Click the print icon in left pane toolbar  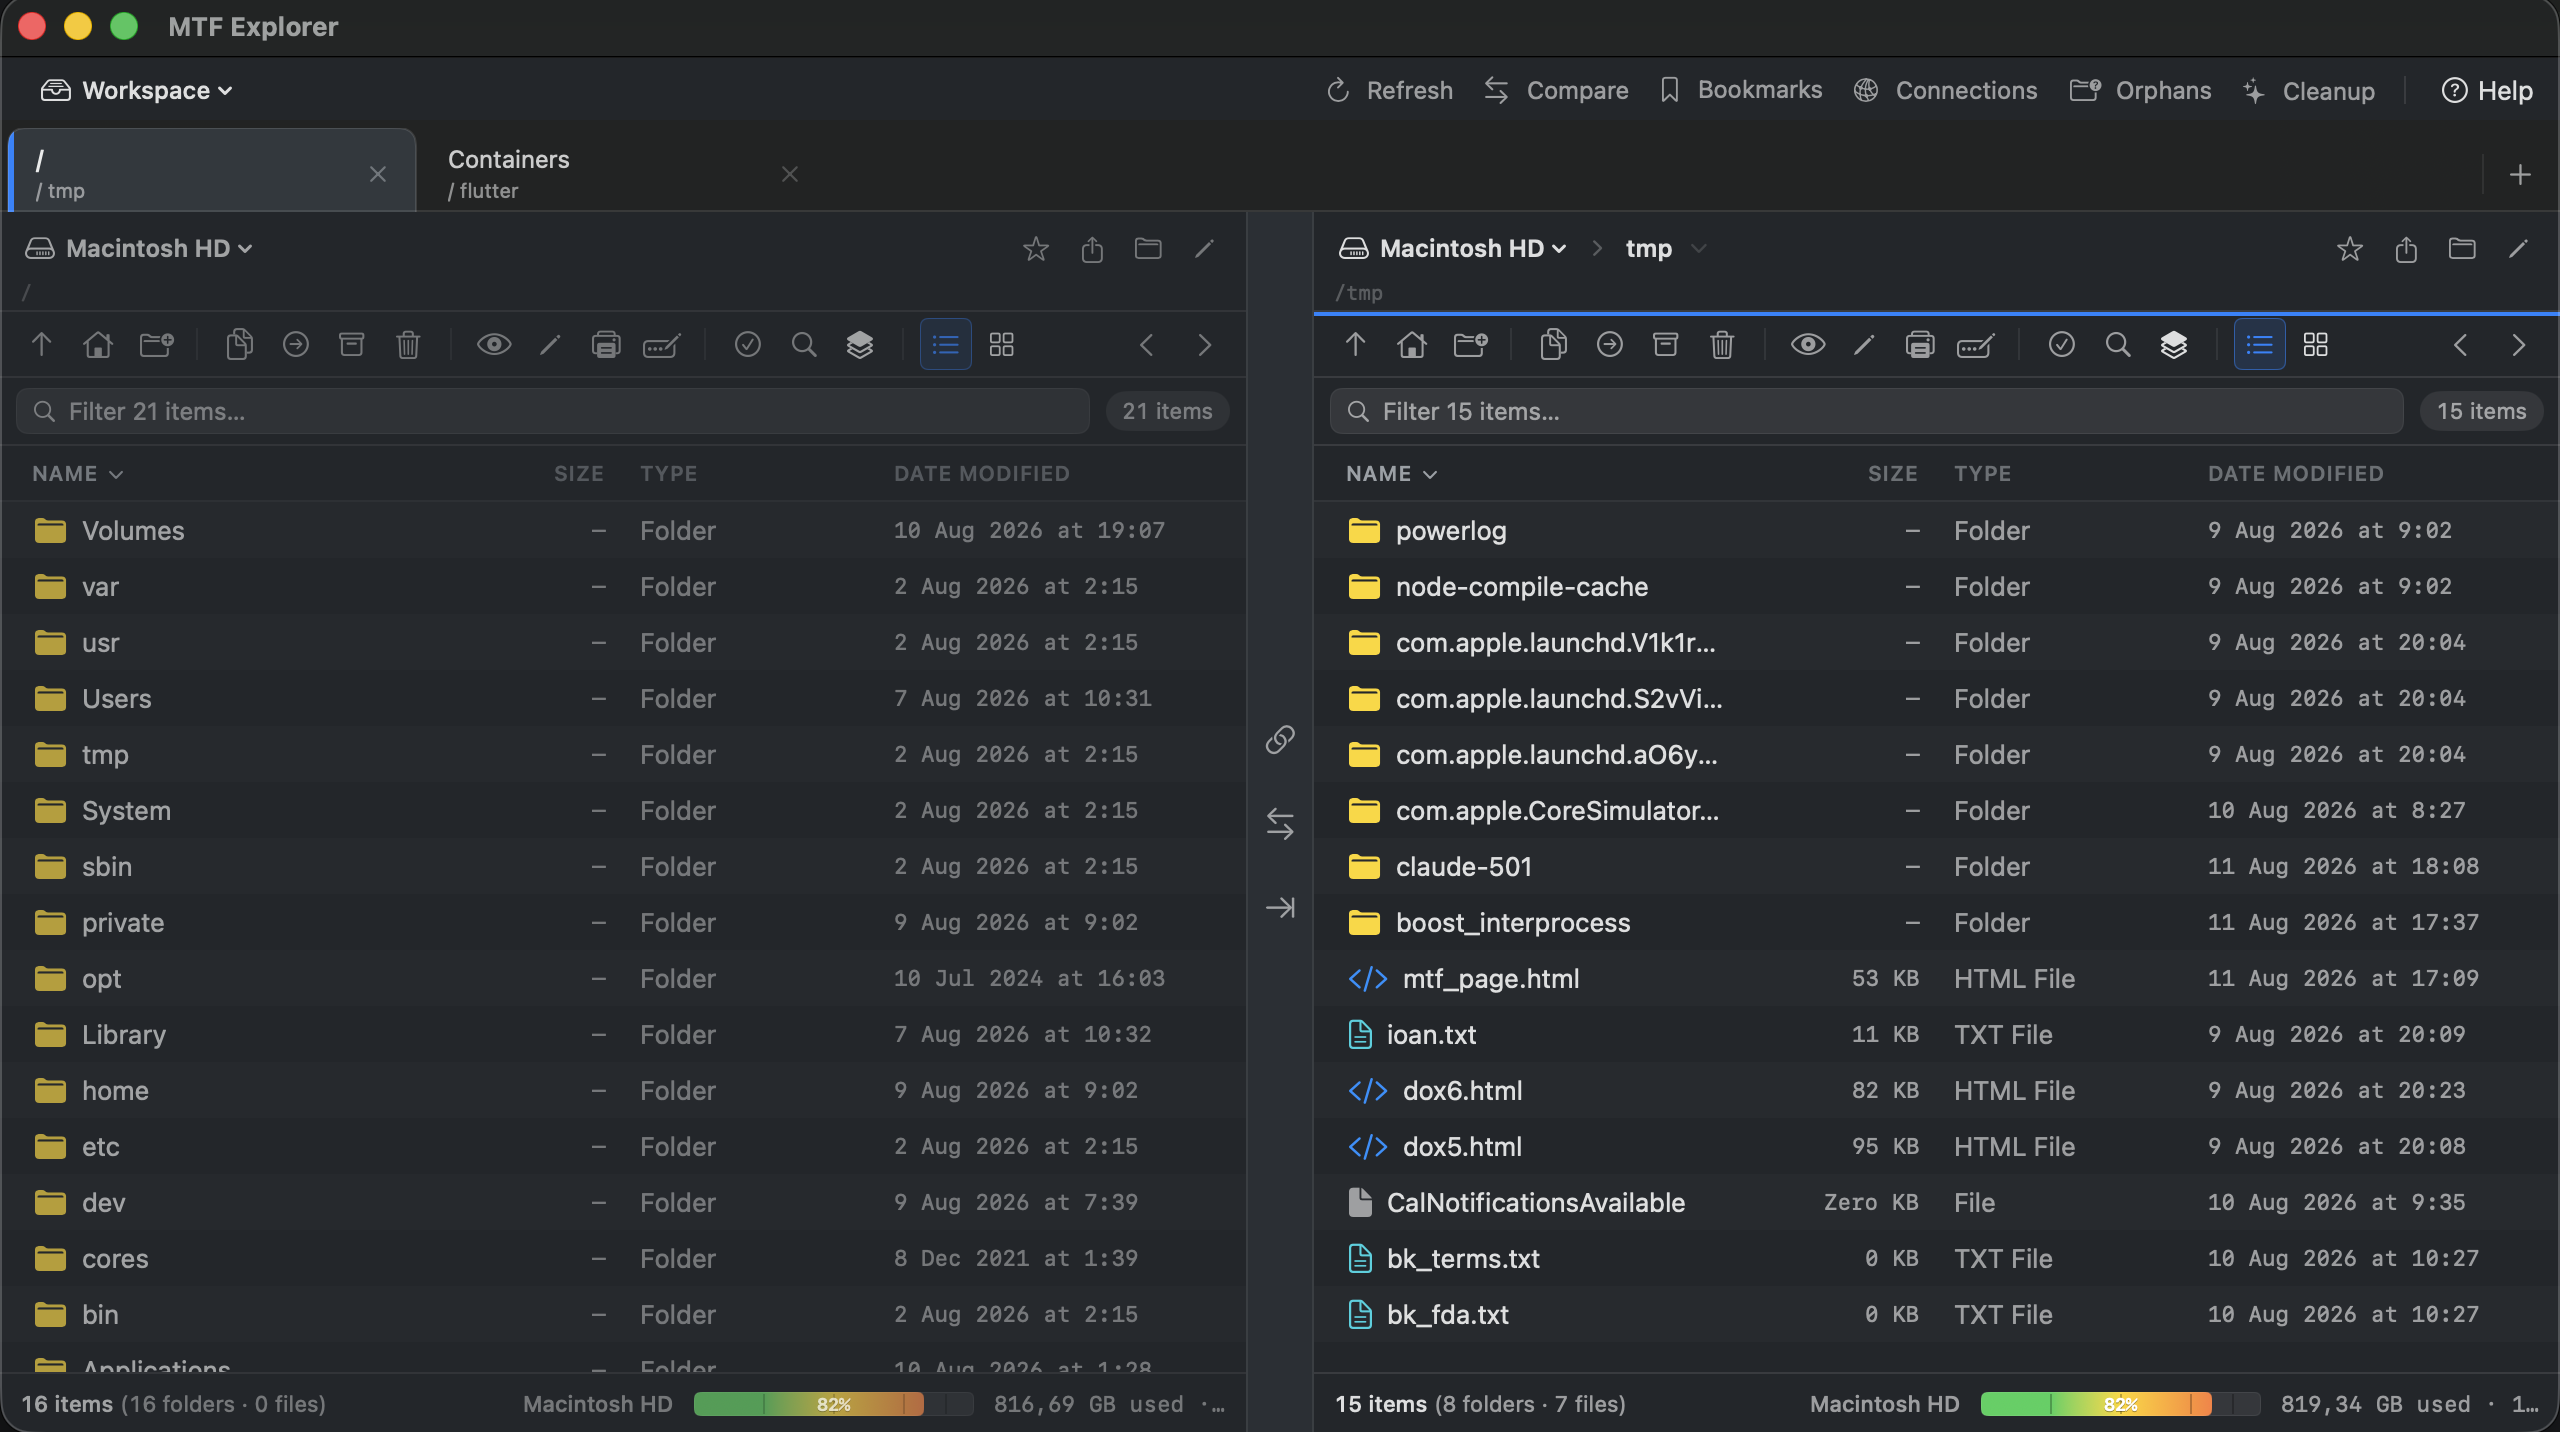(x=606, y=345)
